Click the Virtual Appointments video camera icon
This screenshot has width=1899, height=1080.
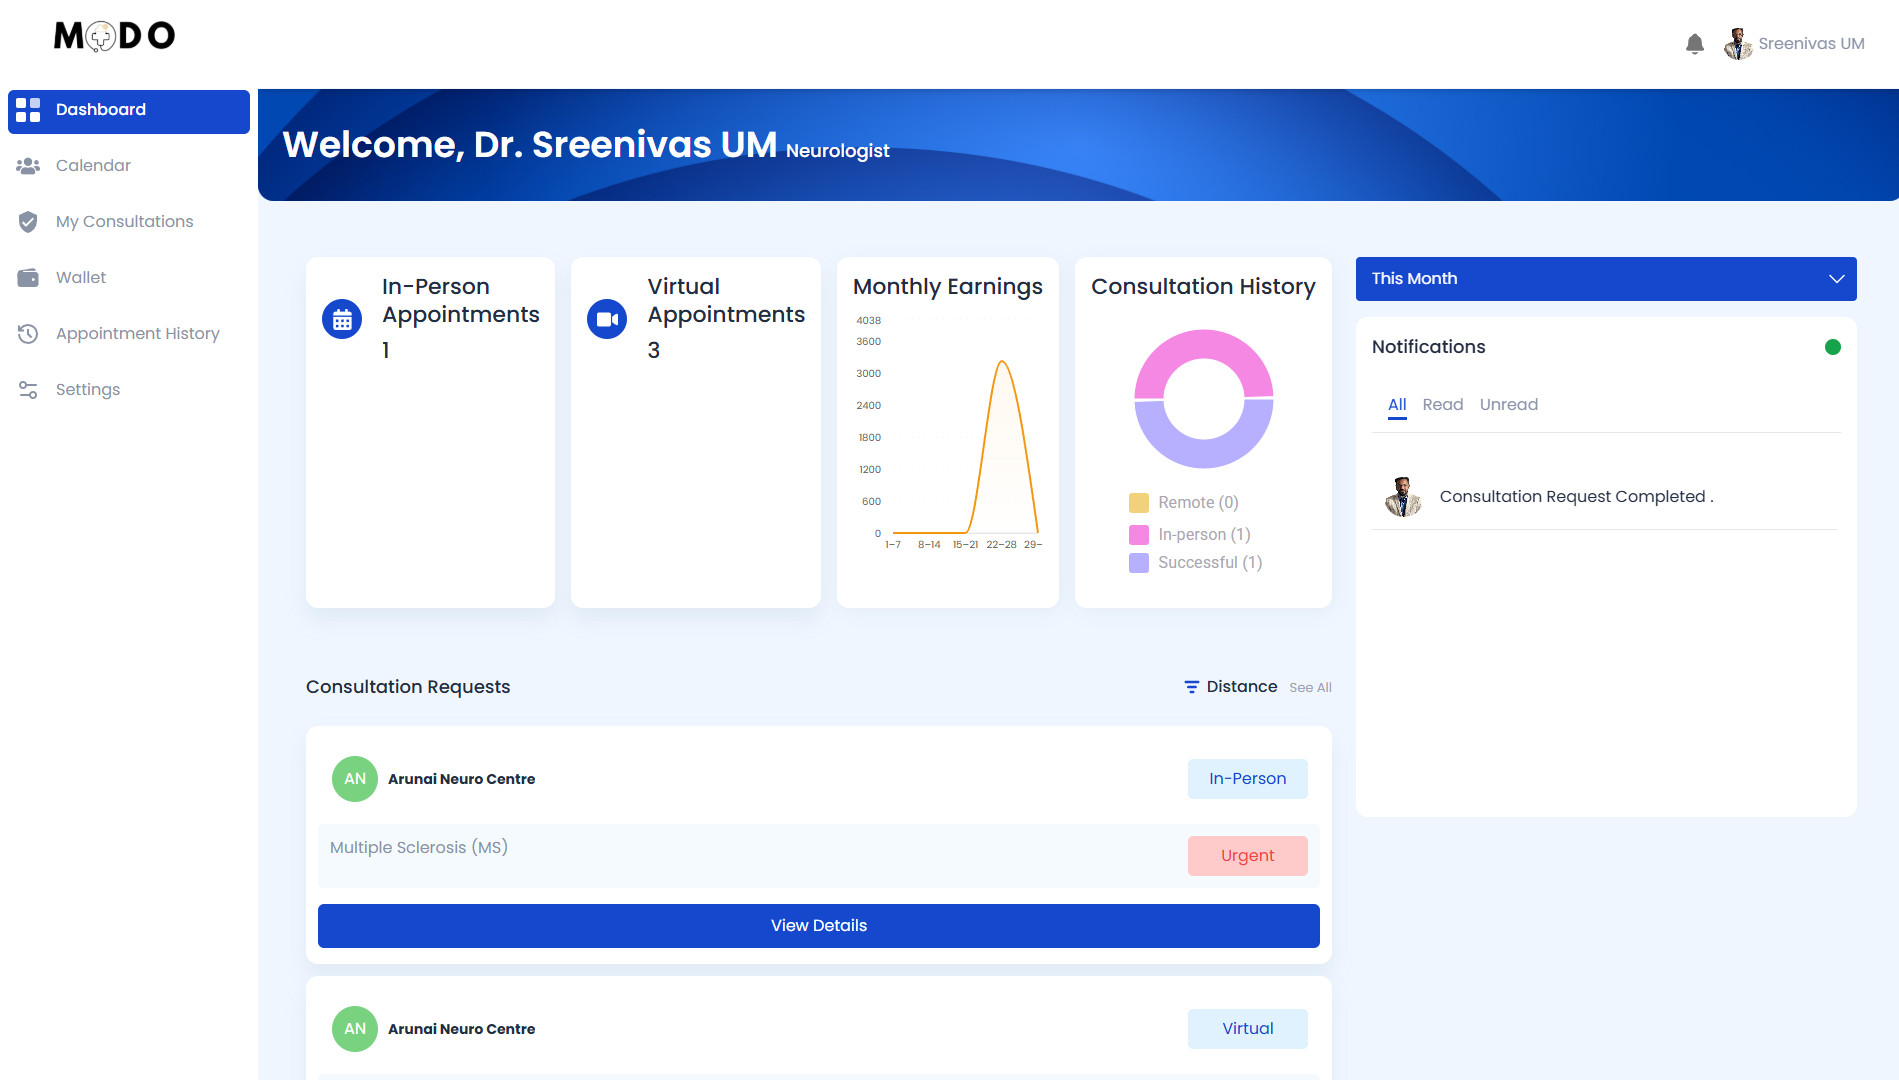point(607,320)
